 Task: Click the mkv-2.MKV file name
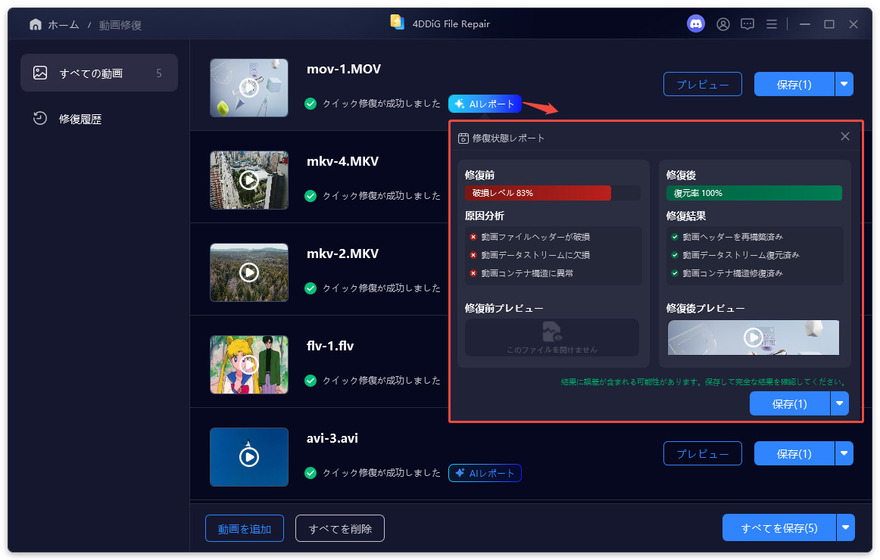click(342, 254)
